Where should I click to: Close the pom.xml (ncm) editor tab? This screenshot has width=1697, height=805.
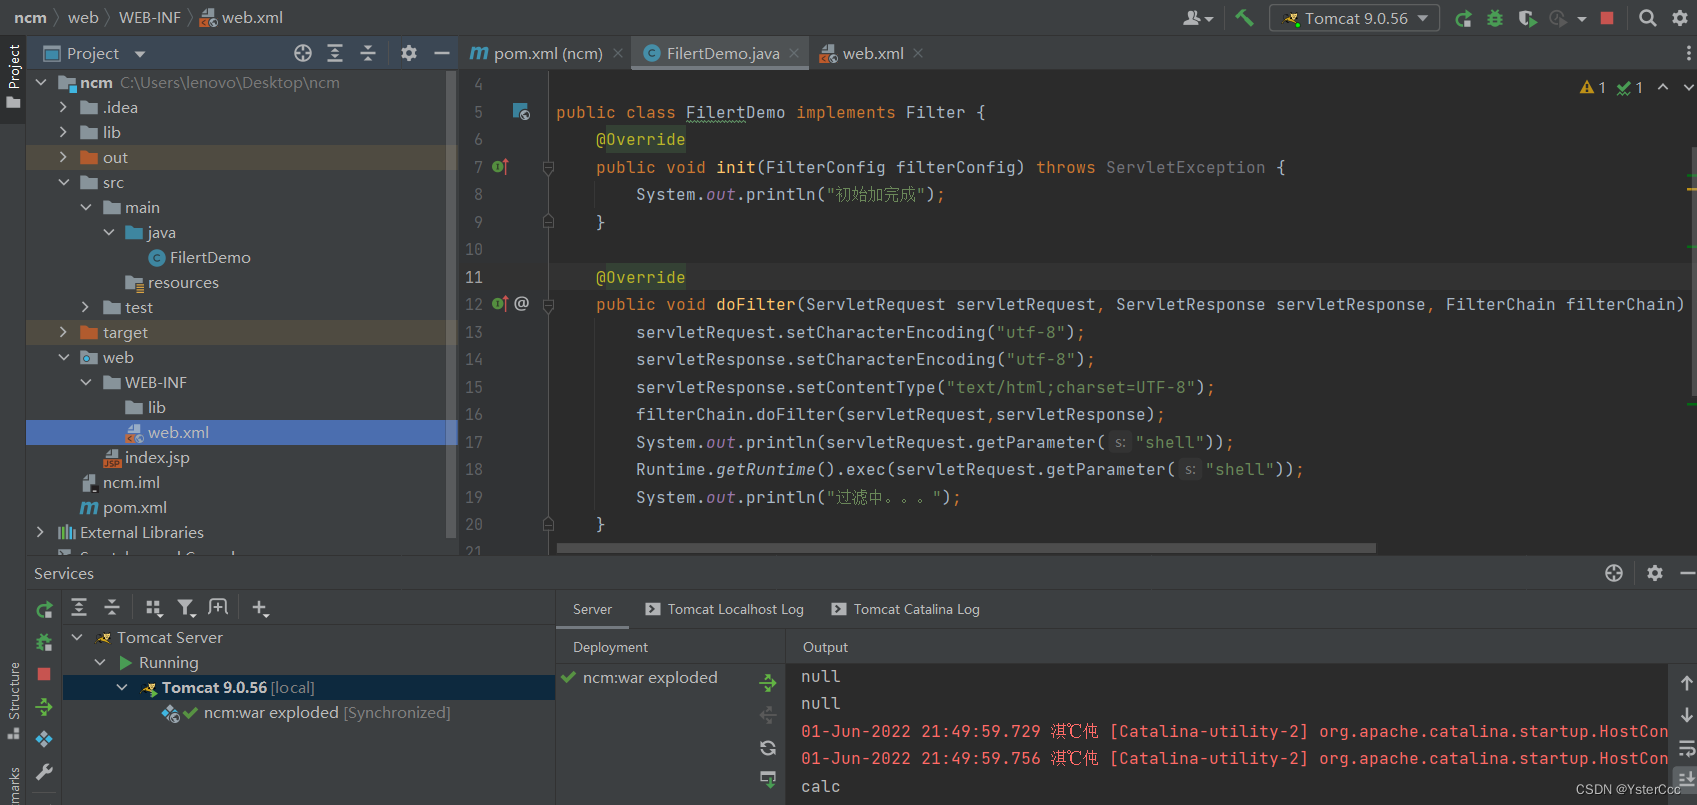click(618, 53)
